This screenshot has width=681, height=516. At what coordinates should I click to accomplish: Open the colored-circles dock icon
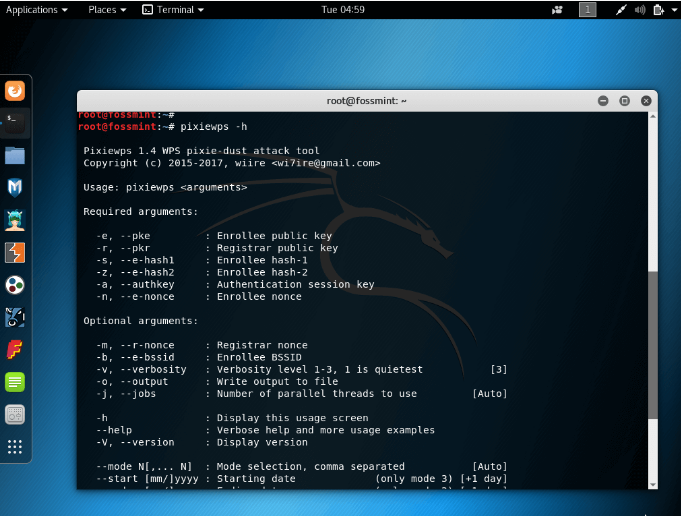(15, 285)
